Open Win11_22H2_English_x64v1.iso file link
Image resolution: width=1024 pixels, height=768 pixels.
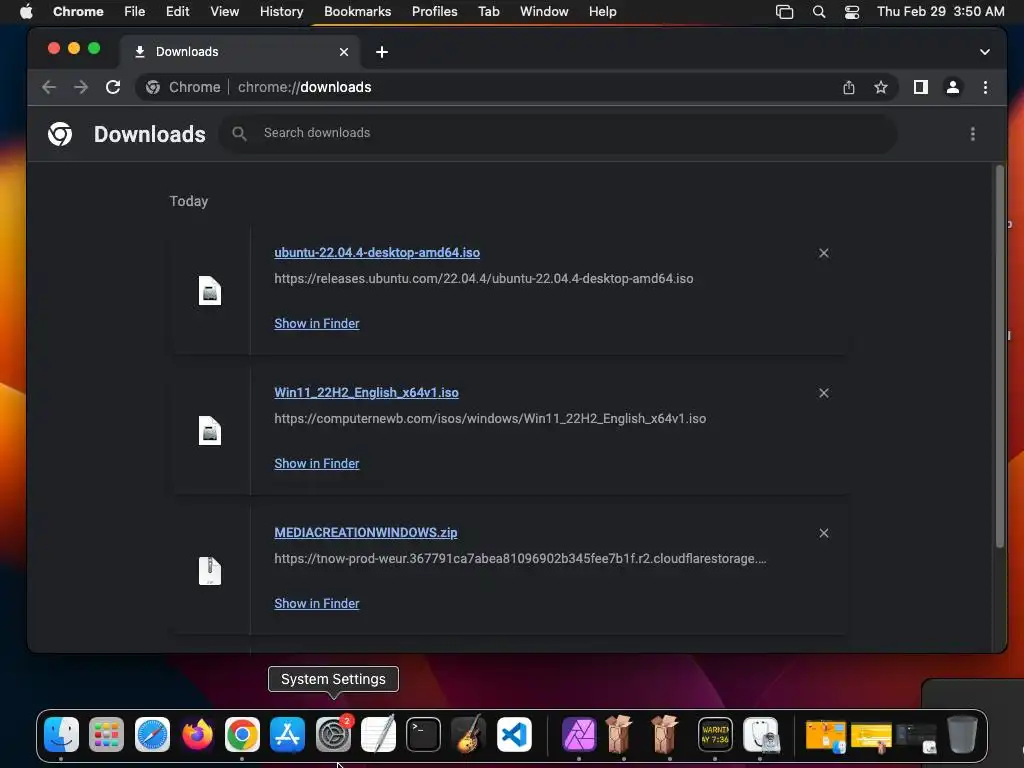[x=366, y=392]
